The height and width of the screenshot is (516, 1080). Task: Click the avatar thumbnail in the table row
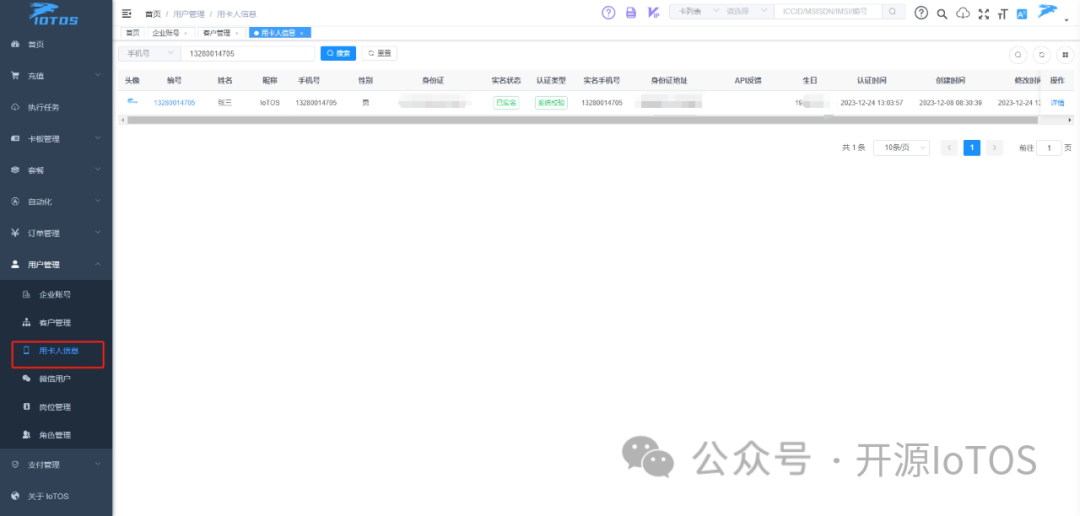[132, 102]
